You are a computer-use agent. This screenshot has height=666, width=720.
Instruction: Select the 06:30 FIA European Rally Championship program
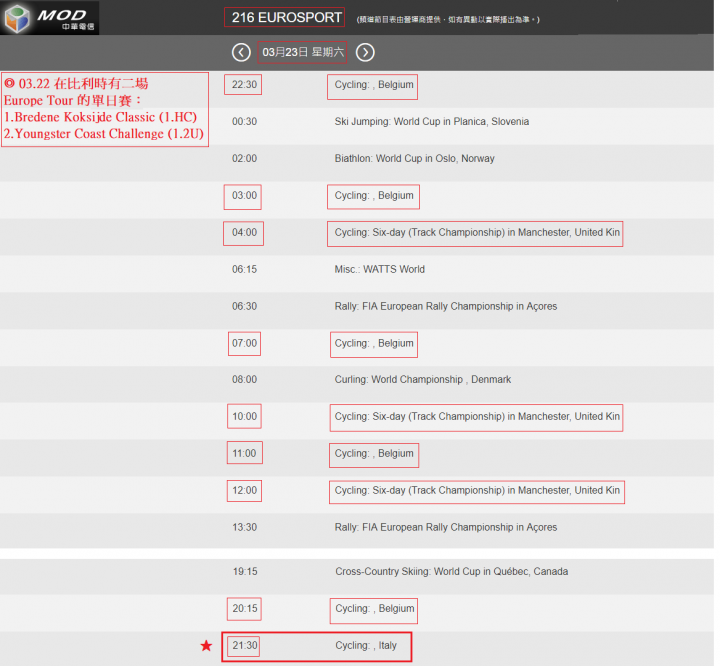click(445, 306)
